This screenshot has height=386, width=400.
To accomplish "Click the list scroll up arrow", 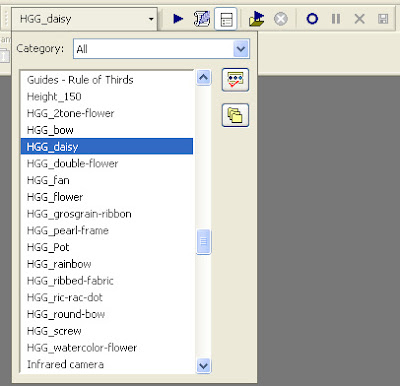I will point(203,78).
